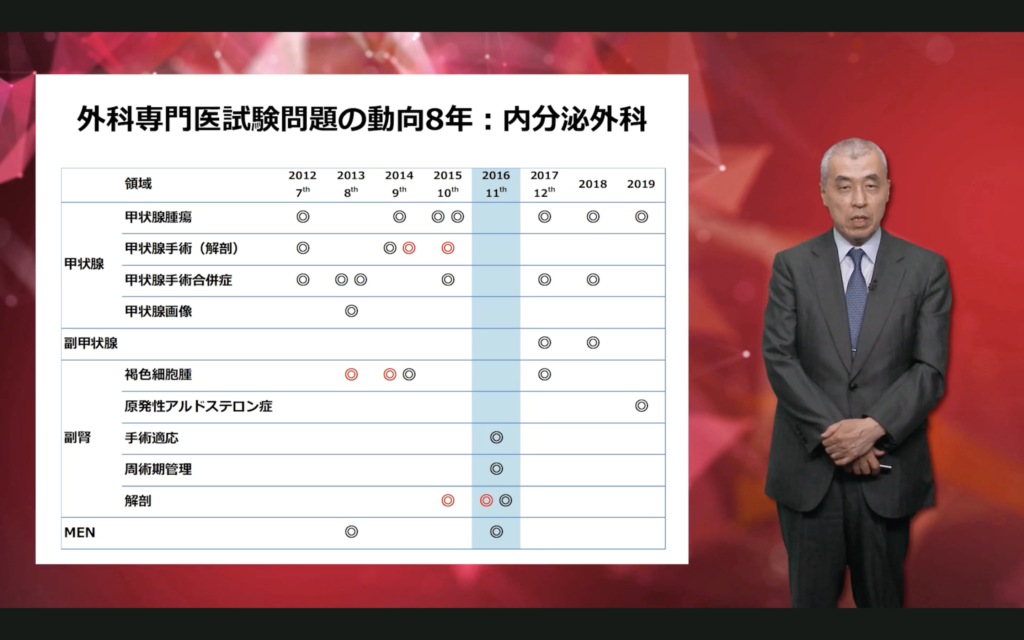Click the 2012 7th column header
Image resolution: width=1024 pixels, height=640 pixels.
302,184
